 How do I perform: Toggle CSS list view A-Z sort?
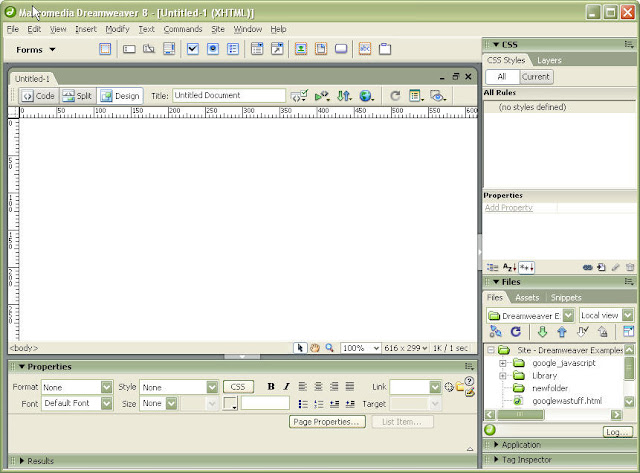(509, 268)
